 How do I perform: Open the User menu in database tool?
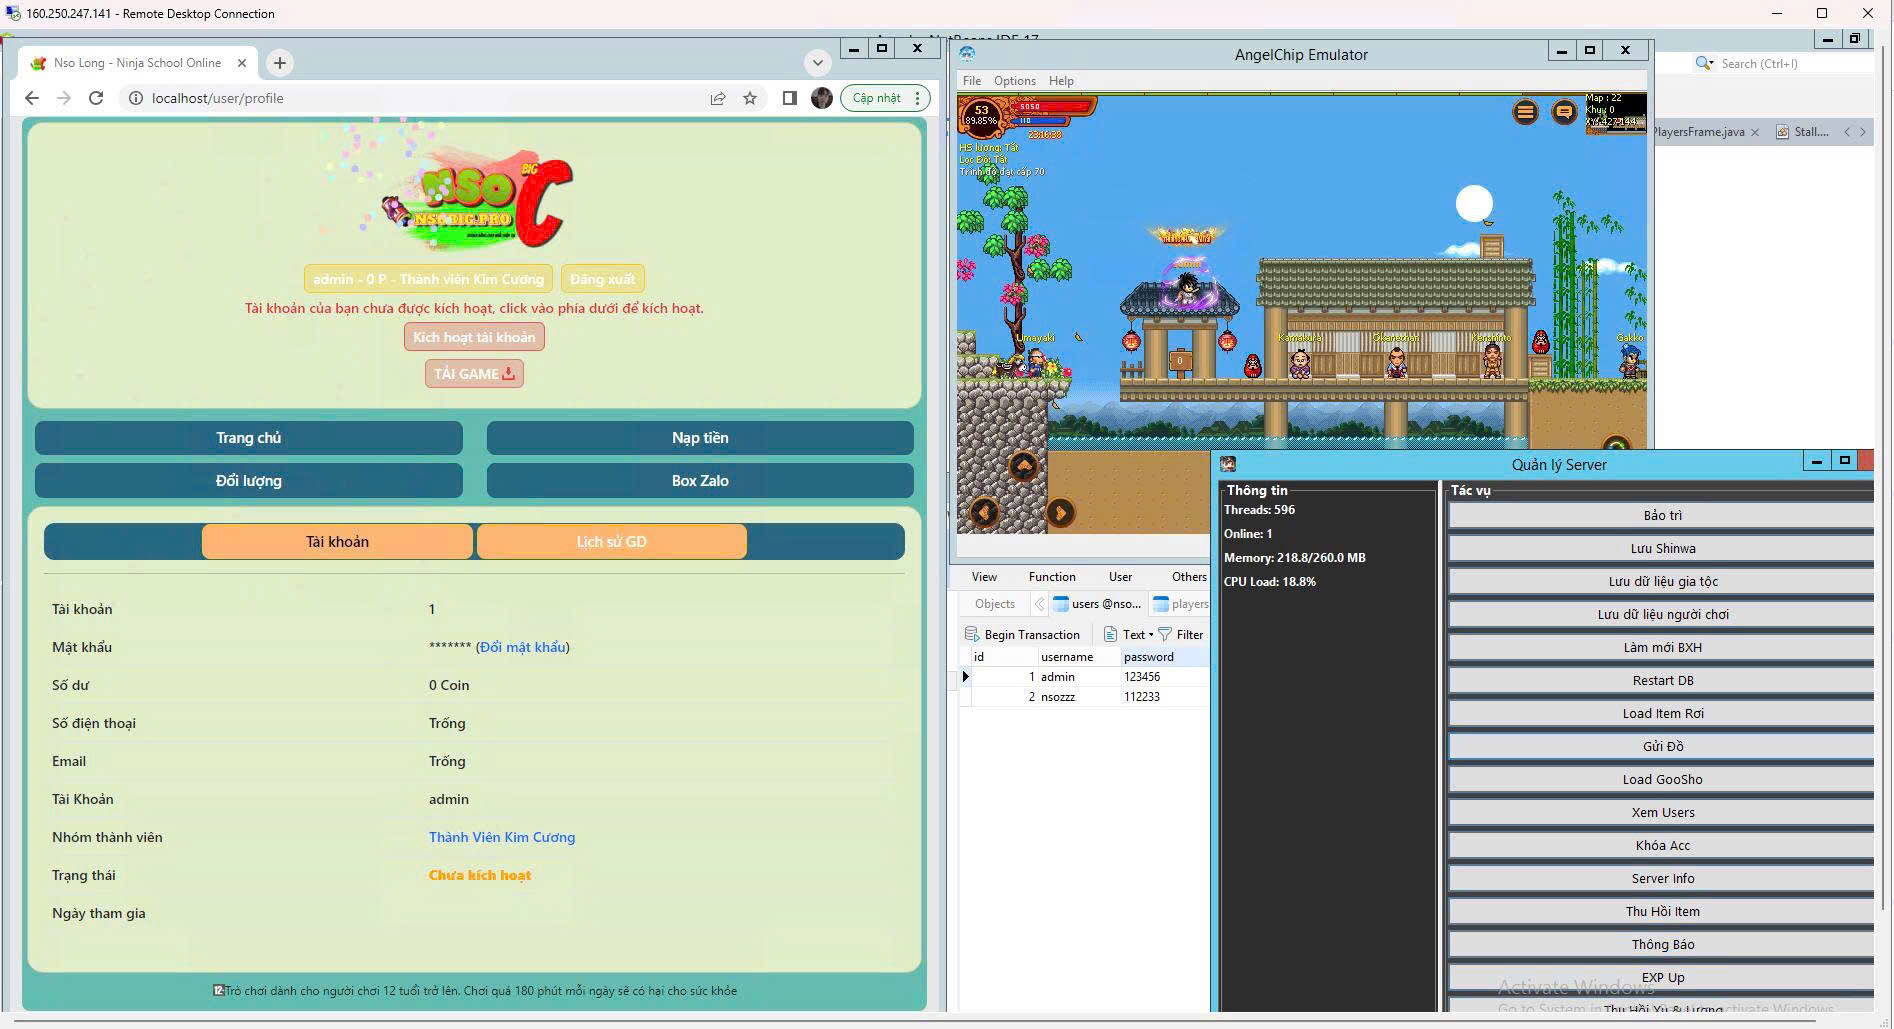tap(1120, 577)
